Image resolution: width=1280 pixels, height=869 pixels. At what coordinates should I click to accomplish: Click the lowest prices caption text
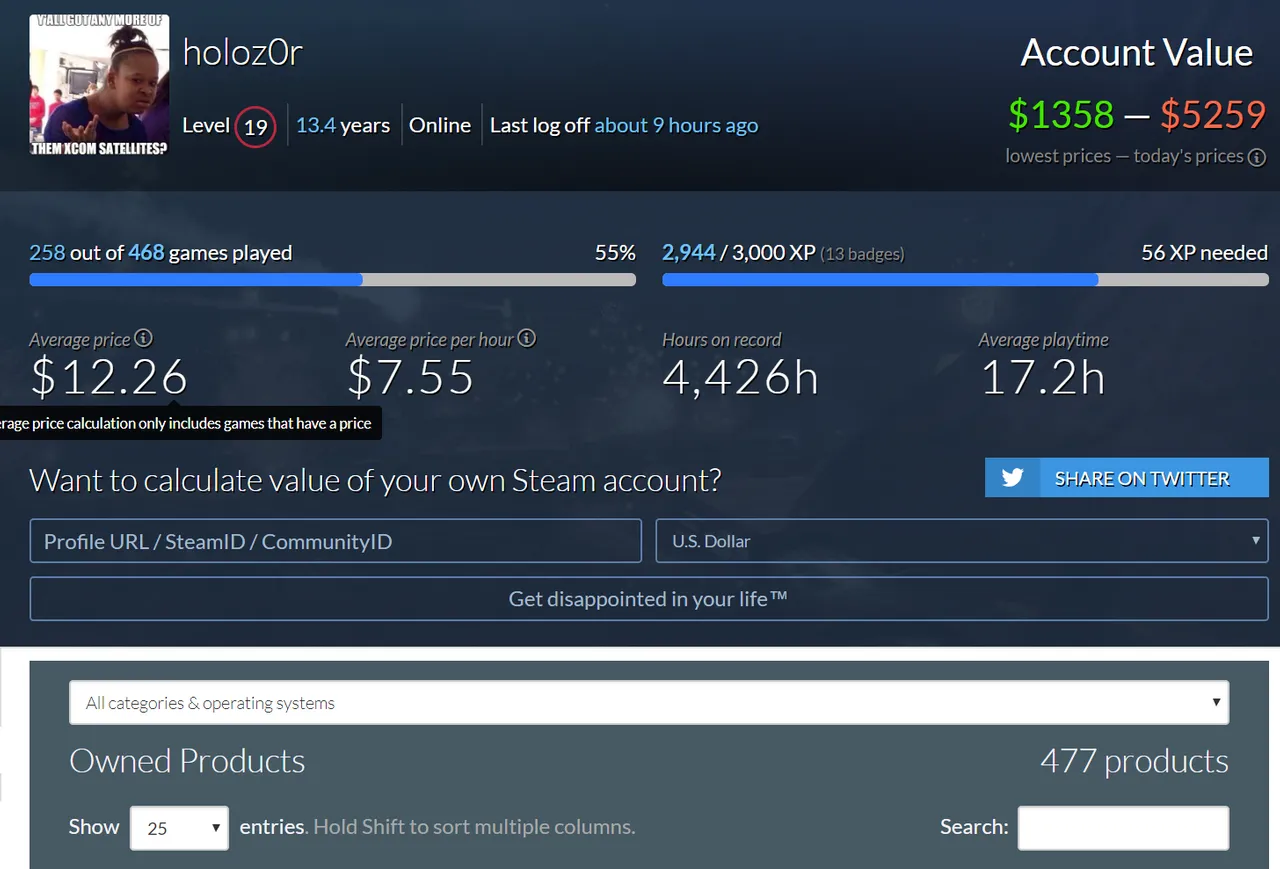pos(1058,156)
